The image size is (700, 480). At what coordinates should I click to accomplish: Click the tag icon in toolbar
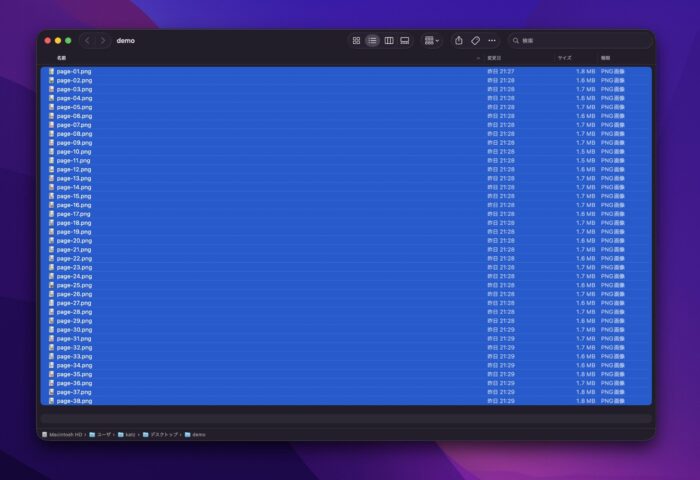tap(475, 40)
